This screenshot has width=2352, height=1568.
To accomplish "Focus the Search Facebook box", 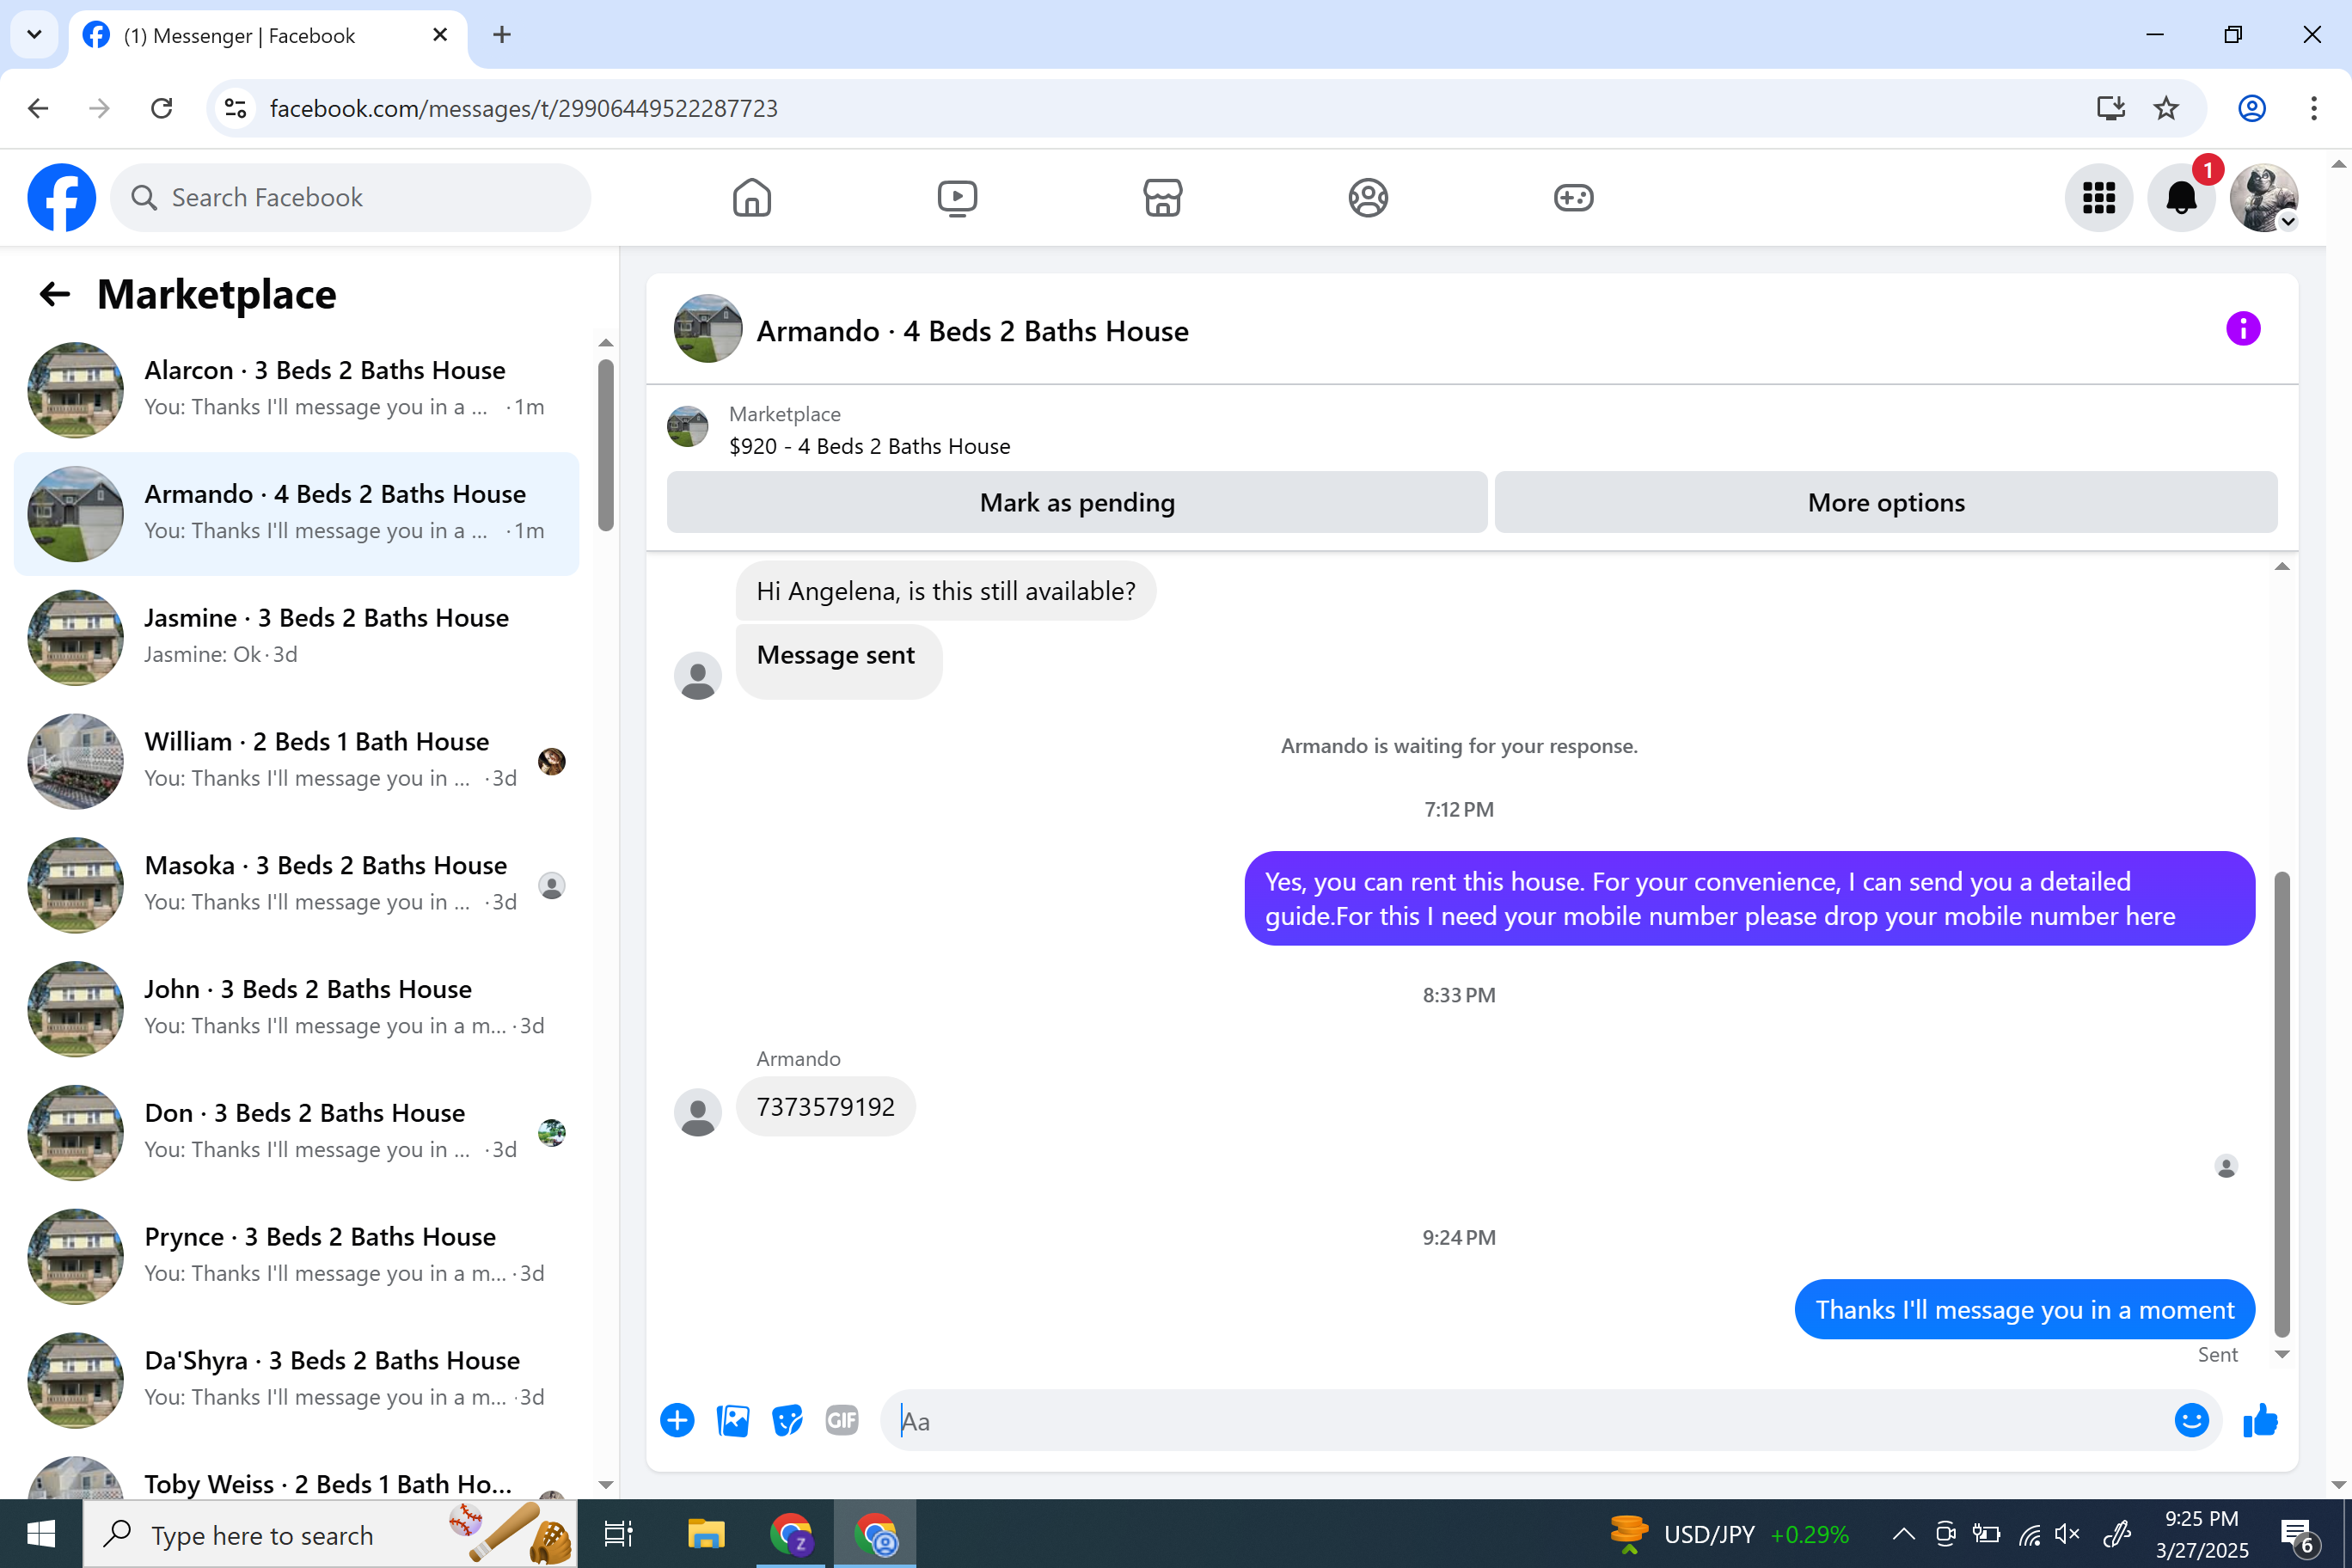I will point(351,197).
